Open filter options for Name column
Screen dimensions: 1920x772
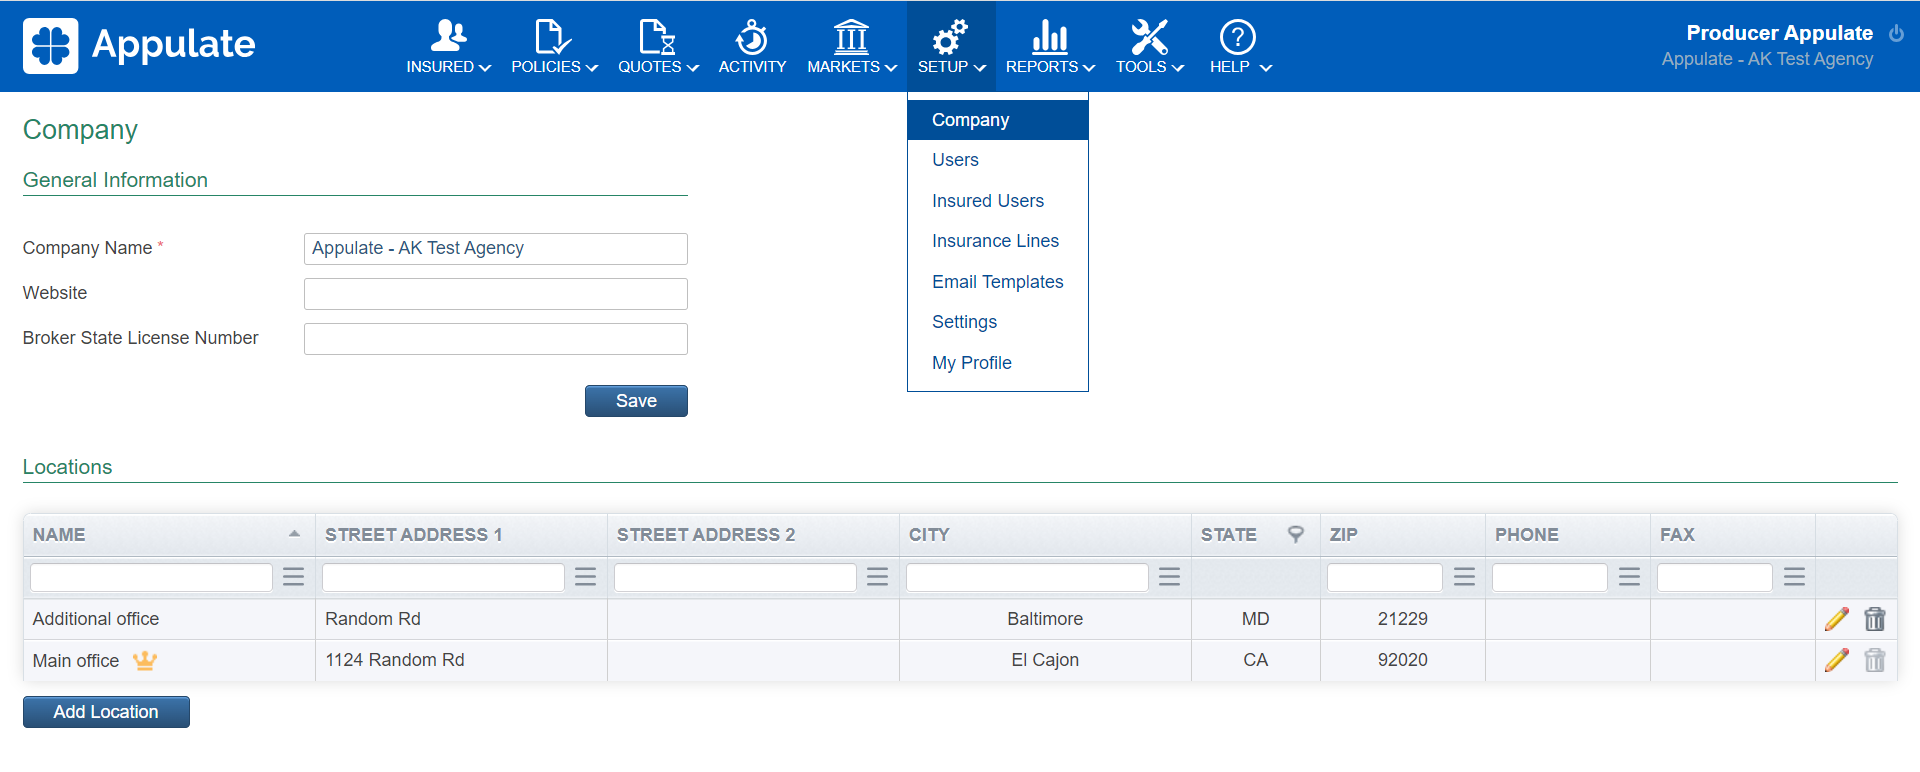[293, 577]
